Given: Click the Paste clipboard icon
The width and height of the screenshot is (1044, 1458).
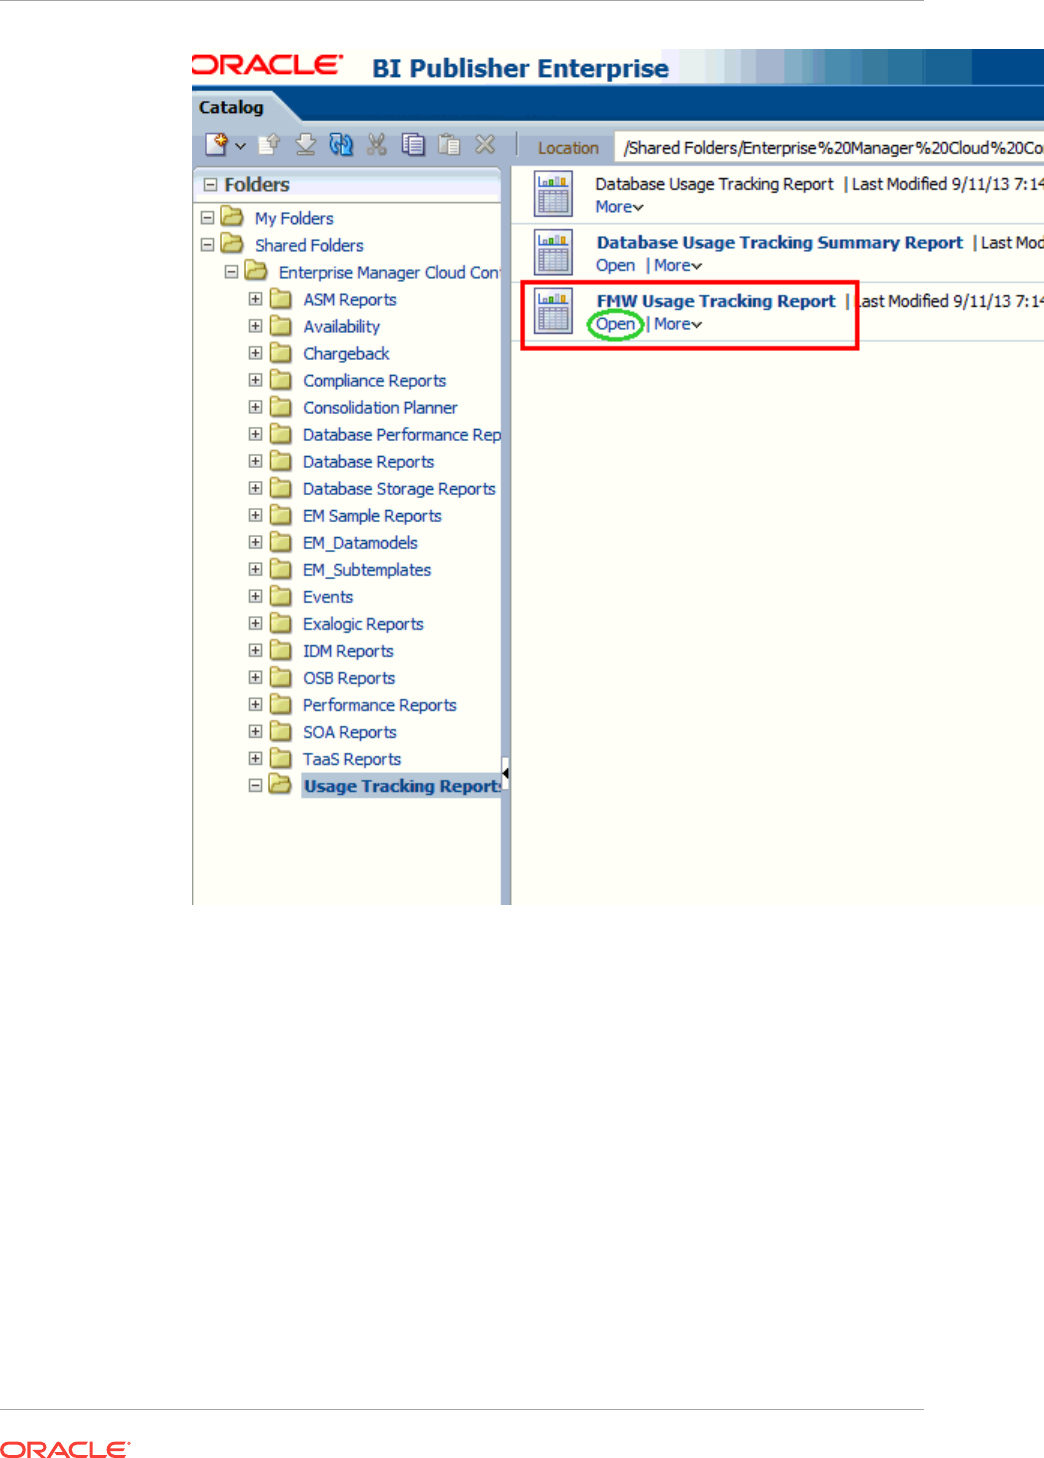Looking at the screenshot, I should (449, 145).
